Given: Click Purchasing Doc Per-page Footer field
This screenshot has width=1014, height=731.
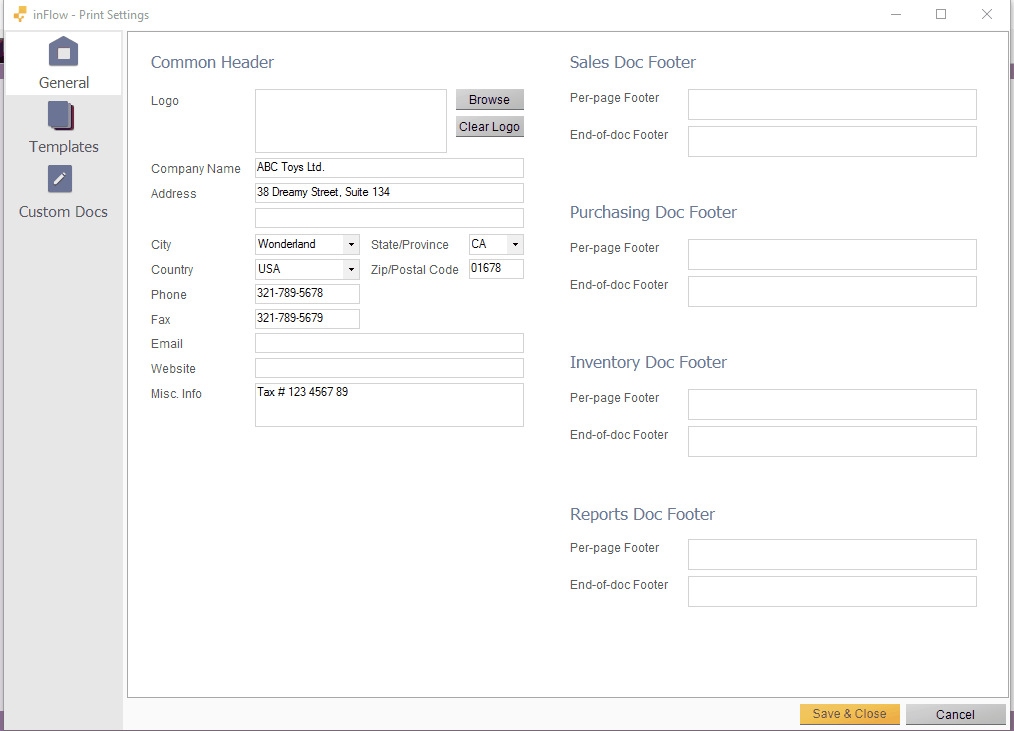Looking at the screenshot, I should [x=832, y=254].
